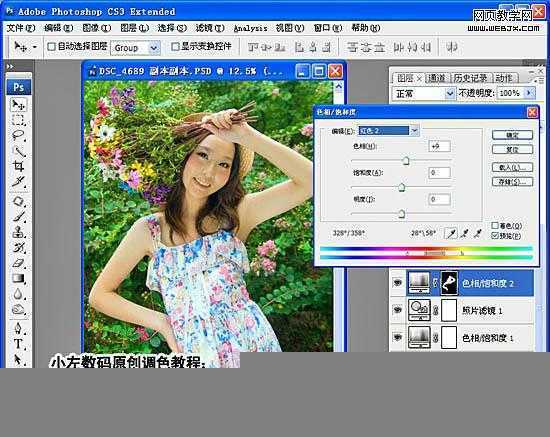
Task: Click the 载入 button
Action: tap(512, 167)
